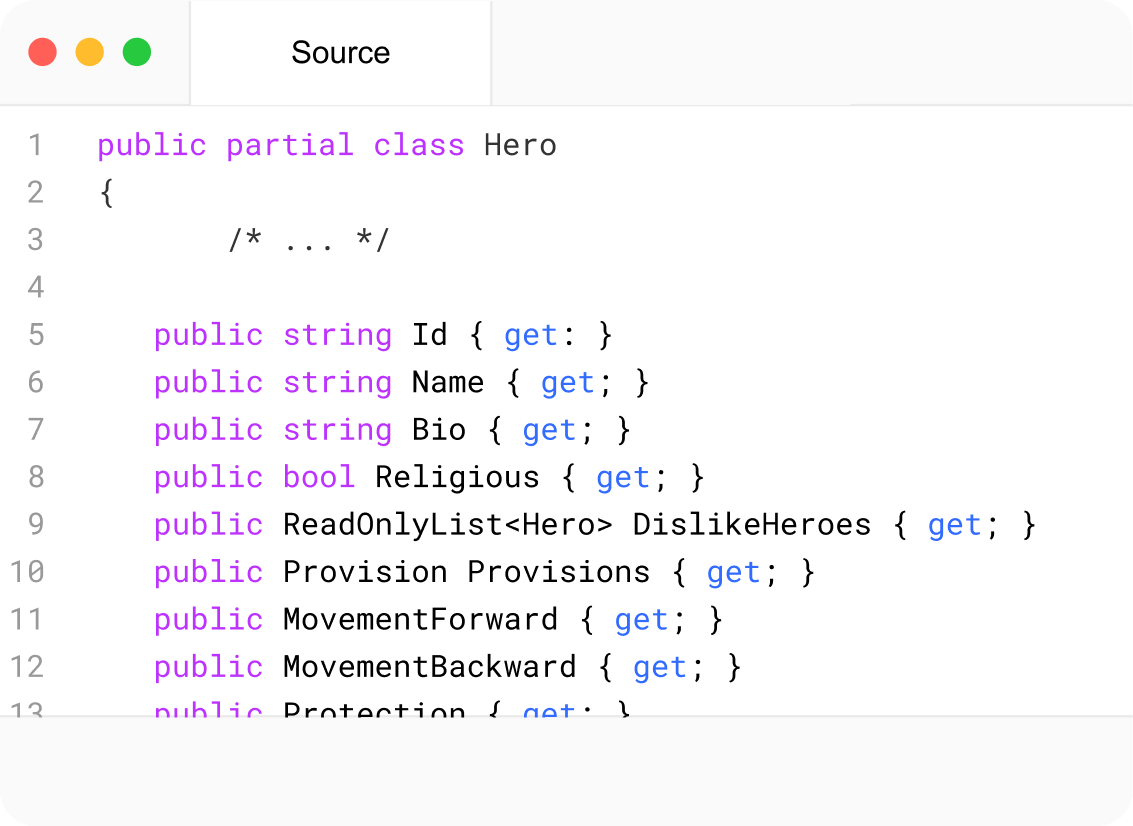
Task: Click the opening brace on line 2
Action: coord(106,193)
